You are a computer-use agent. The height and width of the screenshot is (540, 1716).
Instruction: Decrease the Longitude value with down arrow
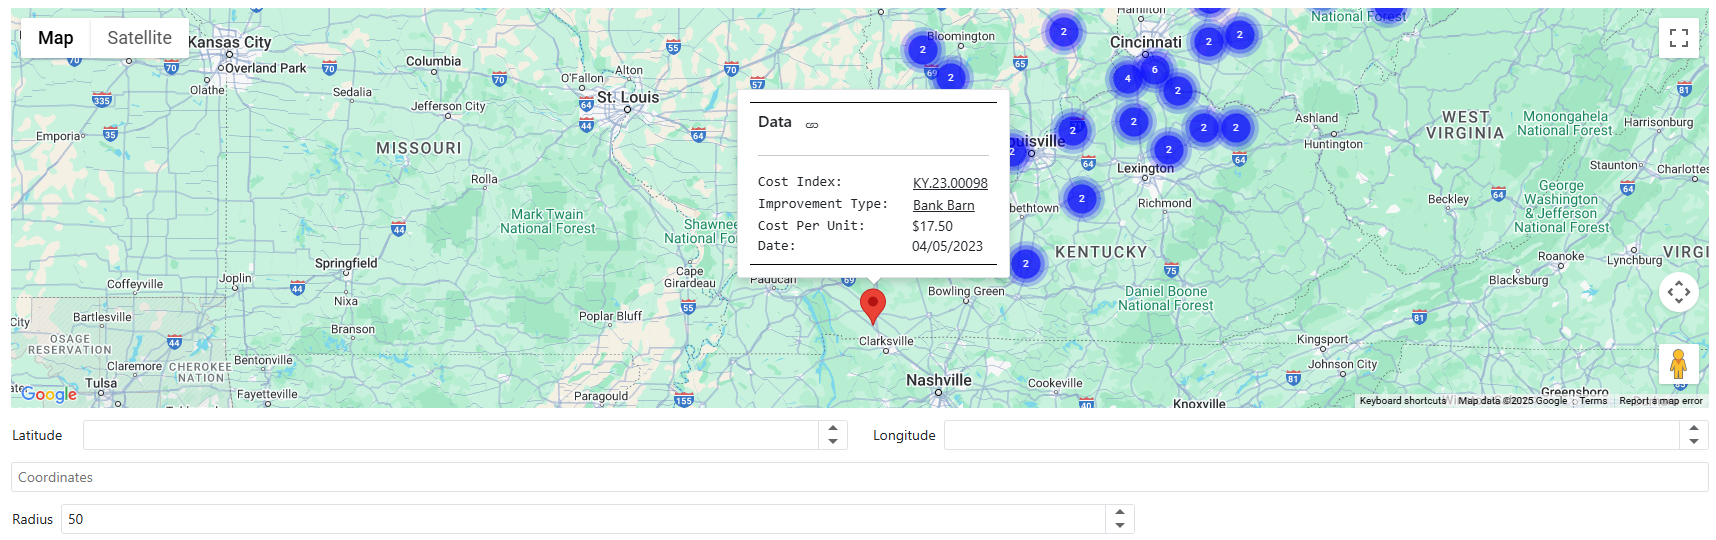coord(1694,441)
